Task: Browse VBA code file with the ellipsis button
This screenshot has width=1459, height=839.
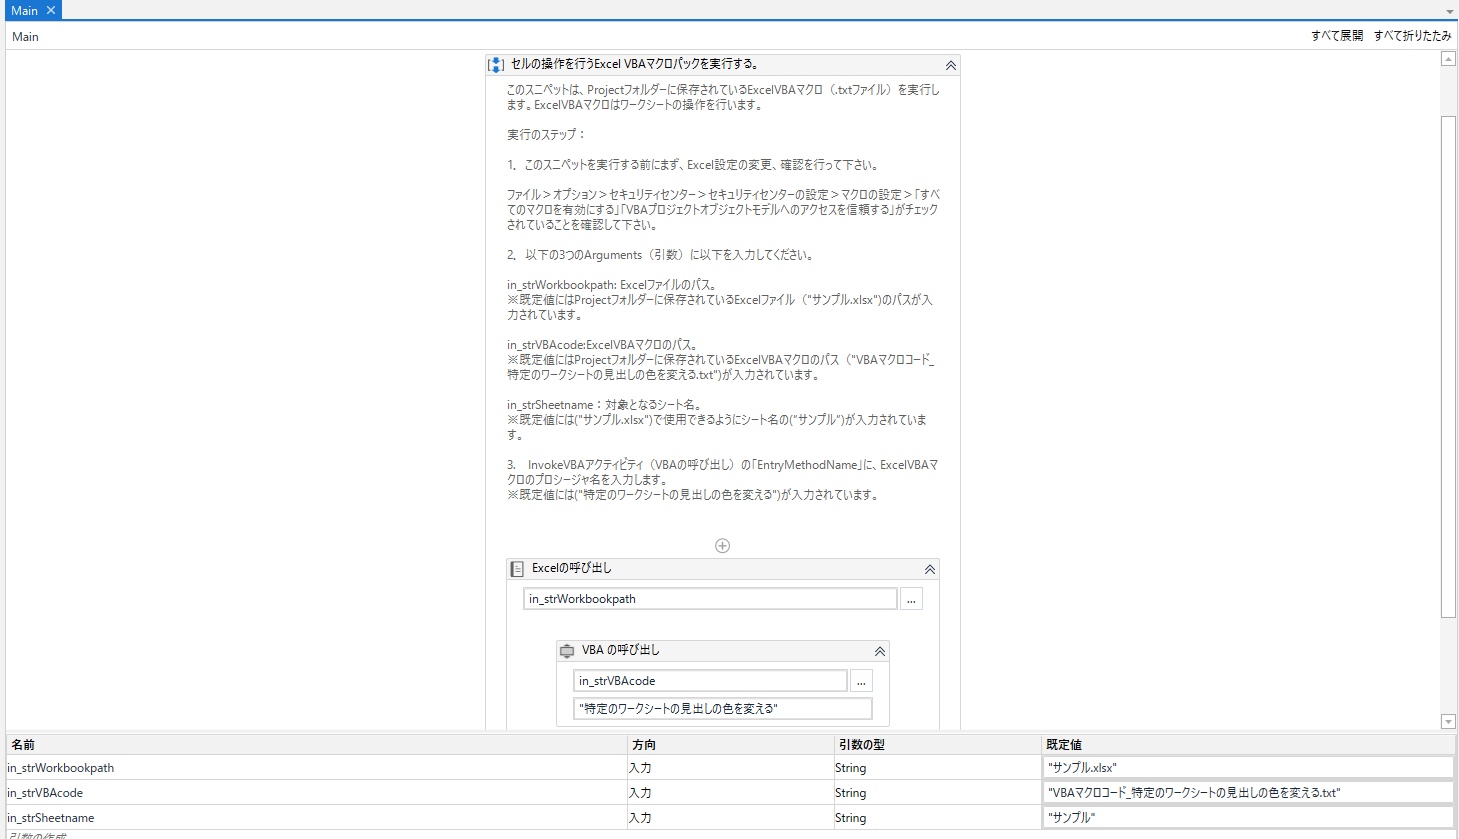Action: (x=861, y=681)
